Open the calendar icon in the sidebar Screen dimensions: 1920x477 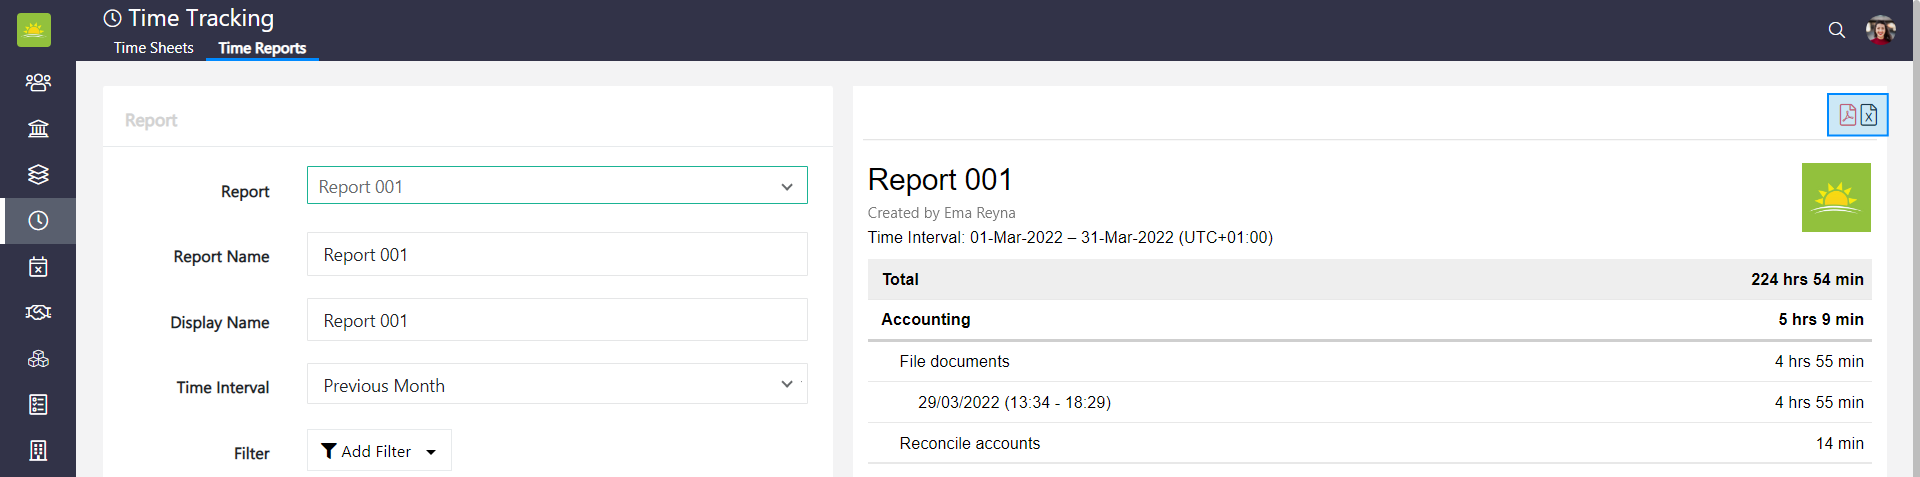pyautogui.click(x=38, y=267)
